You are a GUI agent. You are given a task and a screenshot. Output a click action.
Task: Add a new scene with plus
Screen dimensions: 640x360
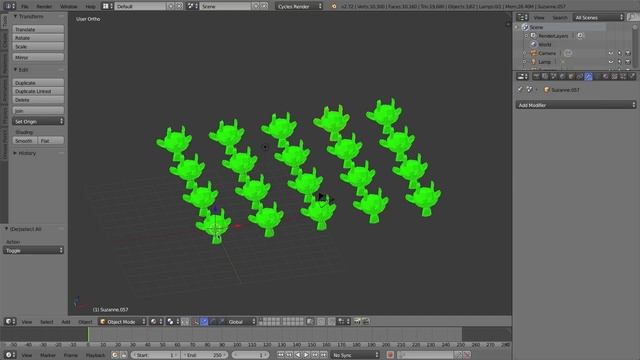click(x=256, y=6)
